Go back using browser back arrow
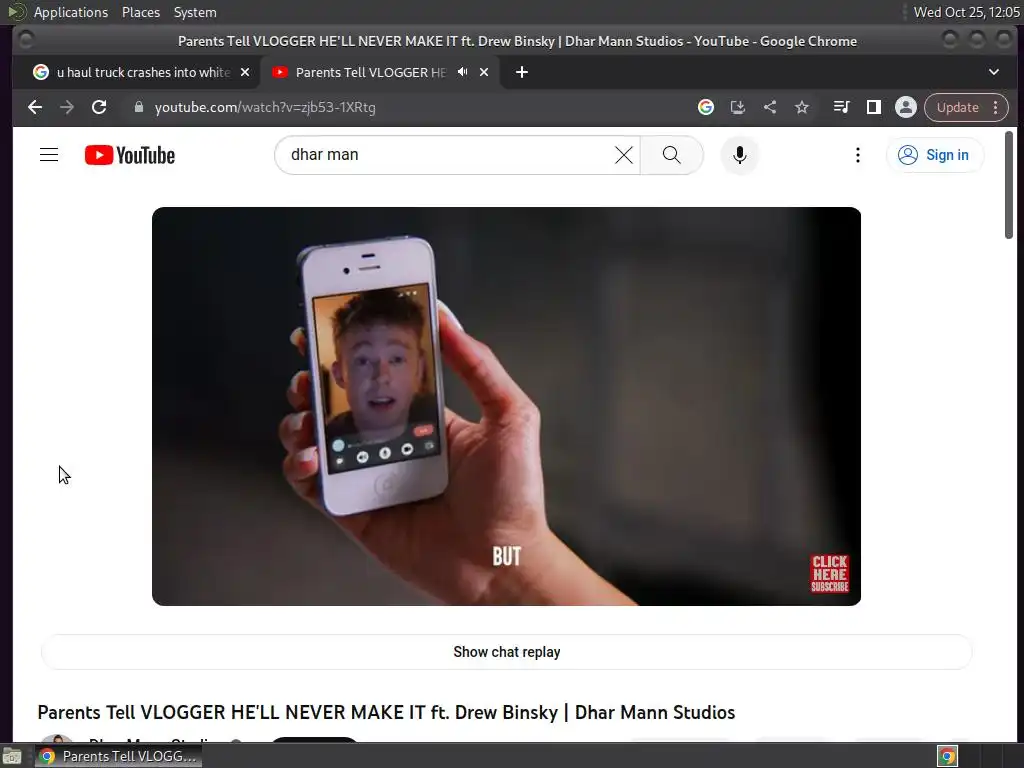The width and height of the screenshot is (1024, 768). point(35,107)
